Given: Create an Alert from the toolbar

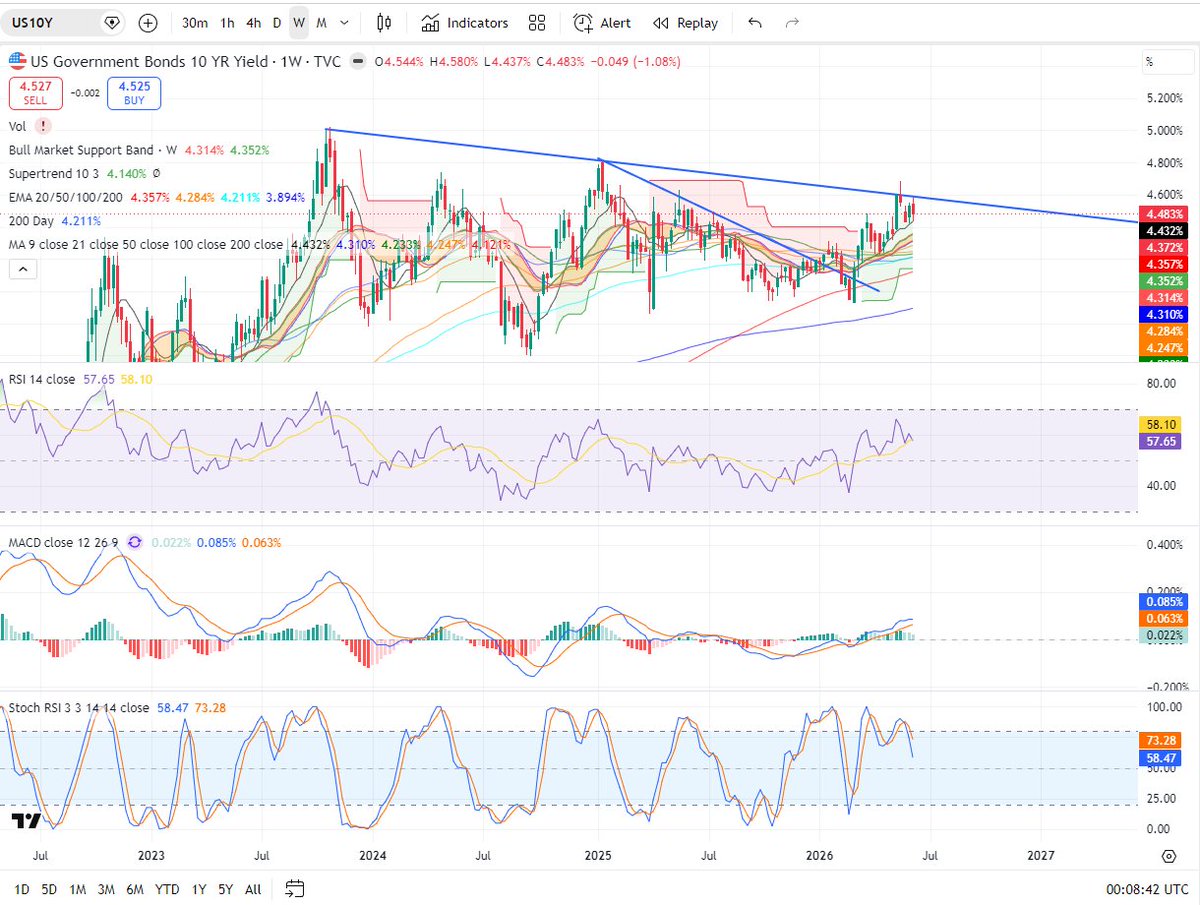Looking at the screenshot, I should tap(603, 22).
